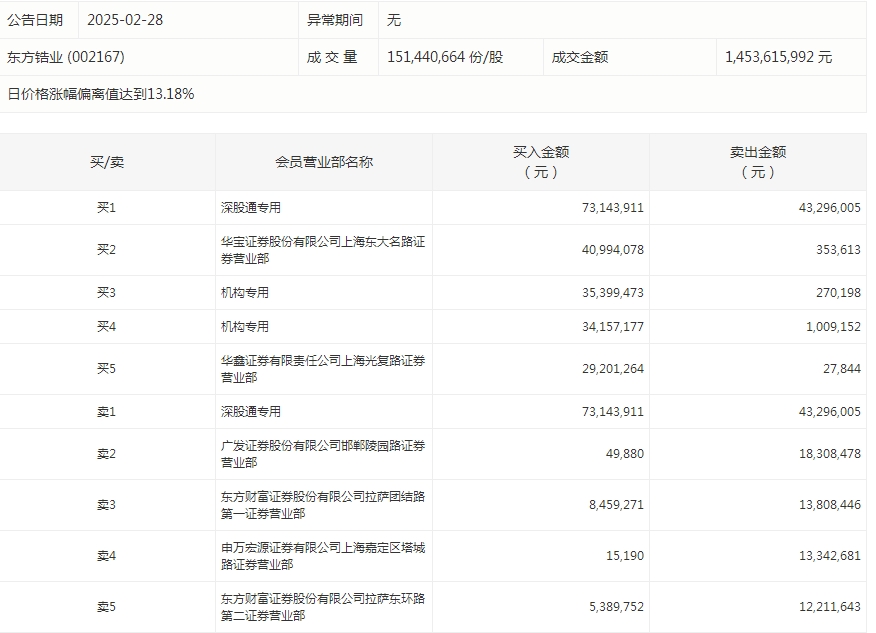Screen dimensions: 876x633
Task: Select buy amount 73,143,911 in 买1 row
Action: pos(613,208)
